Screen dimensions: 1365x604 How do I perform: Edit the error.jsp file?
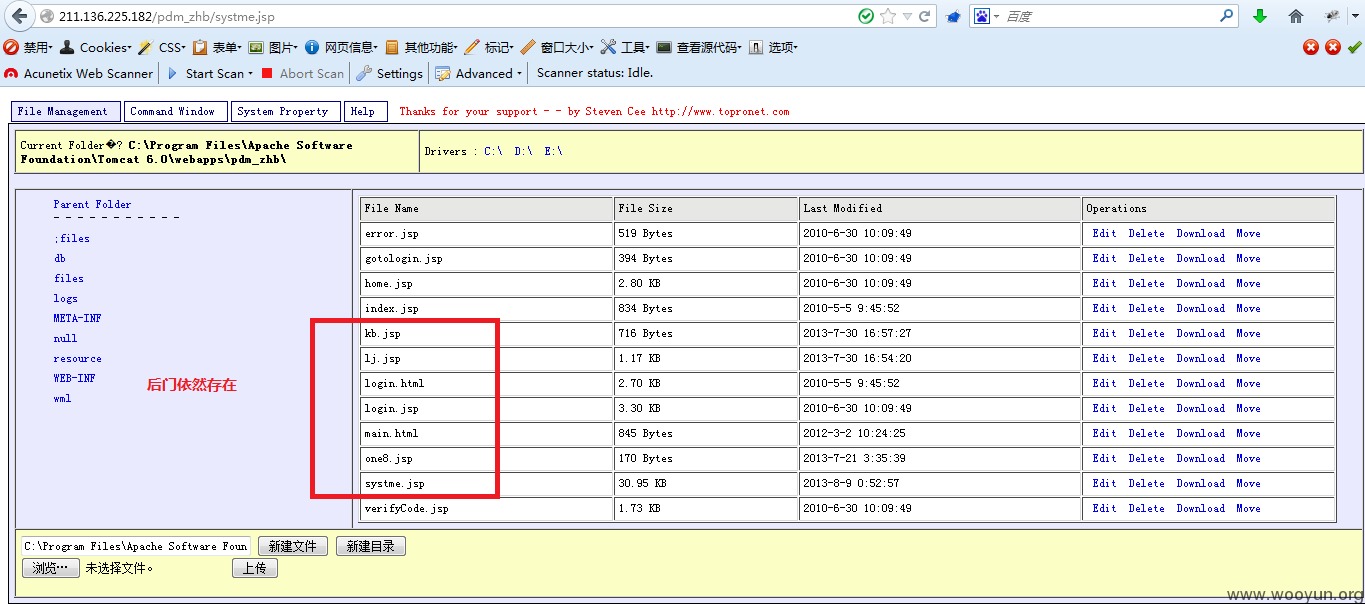pyautogui.click(x=1104, y=233)
